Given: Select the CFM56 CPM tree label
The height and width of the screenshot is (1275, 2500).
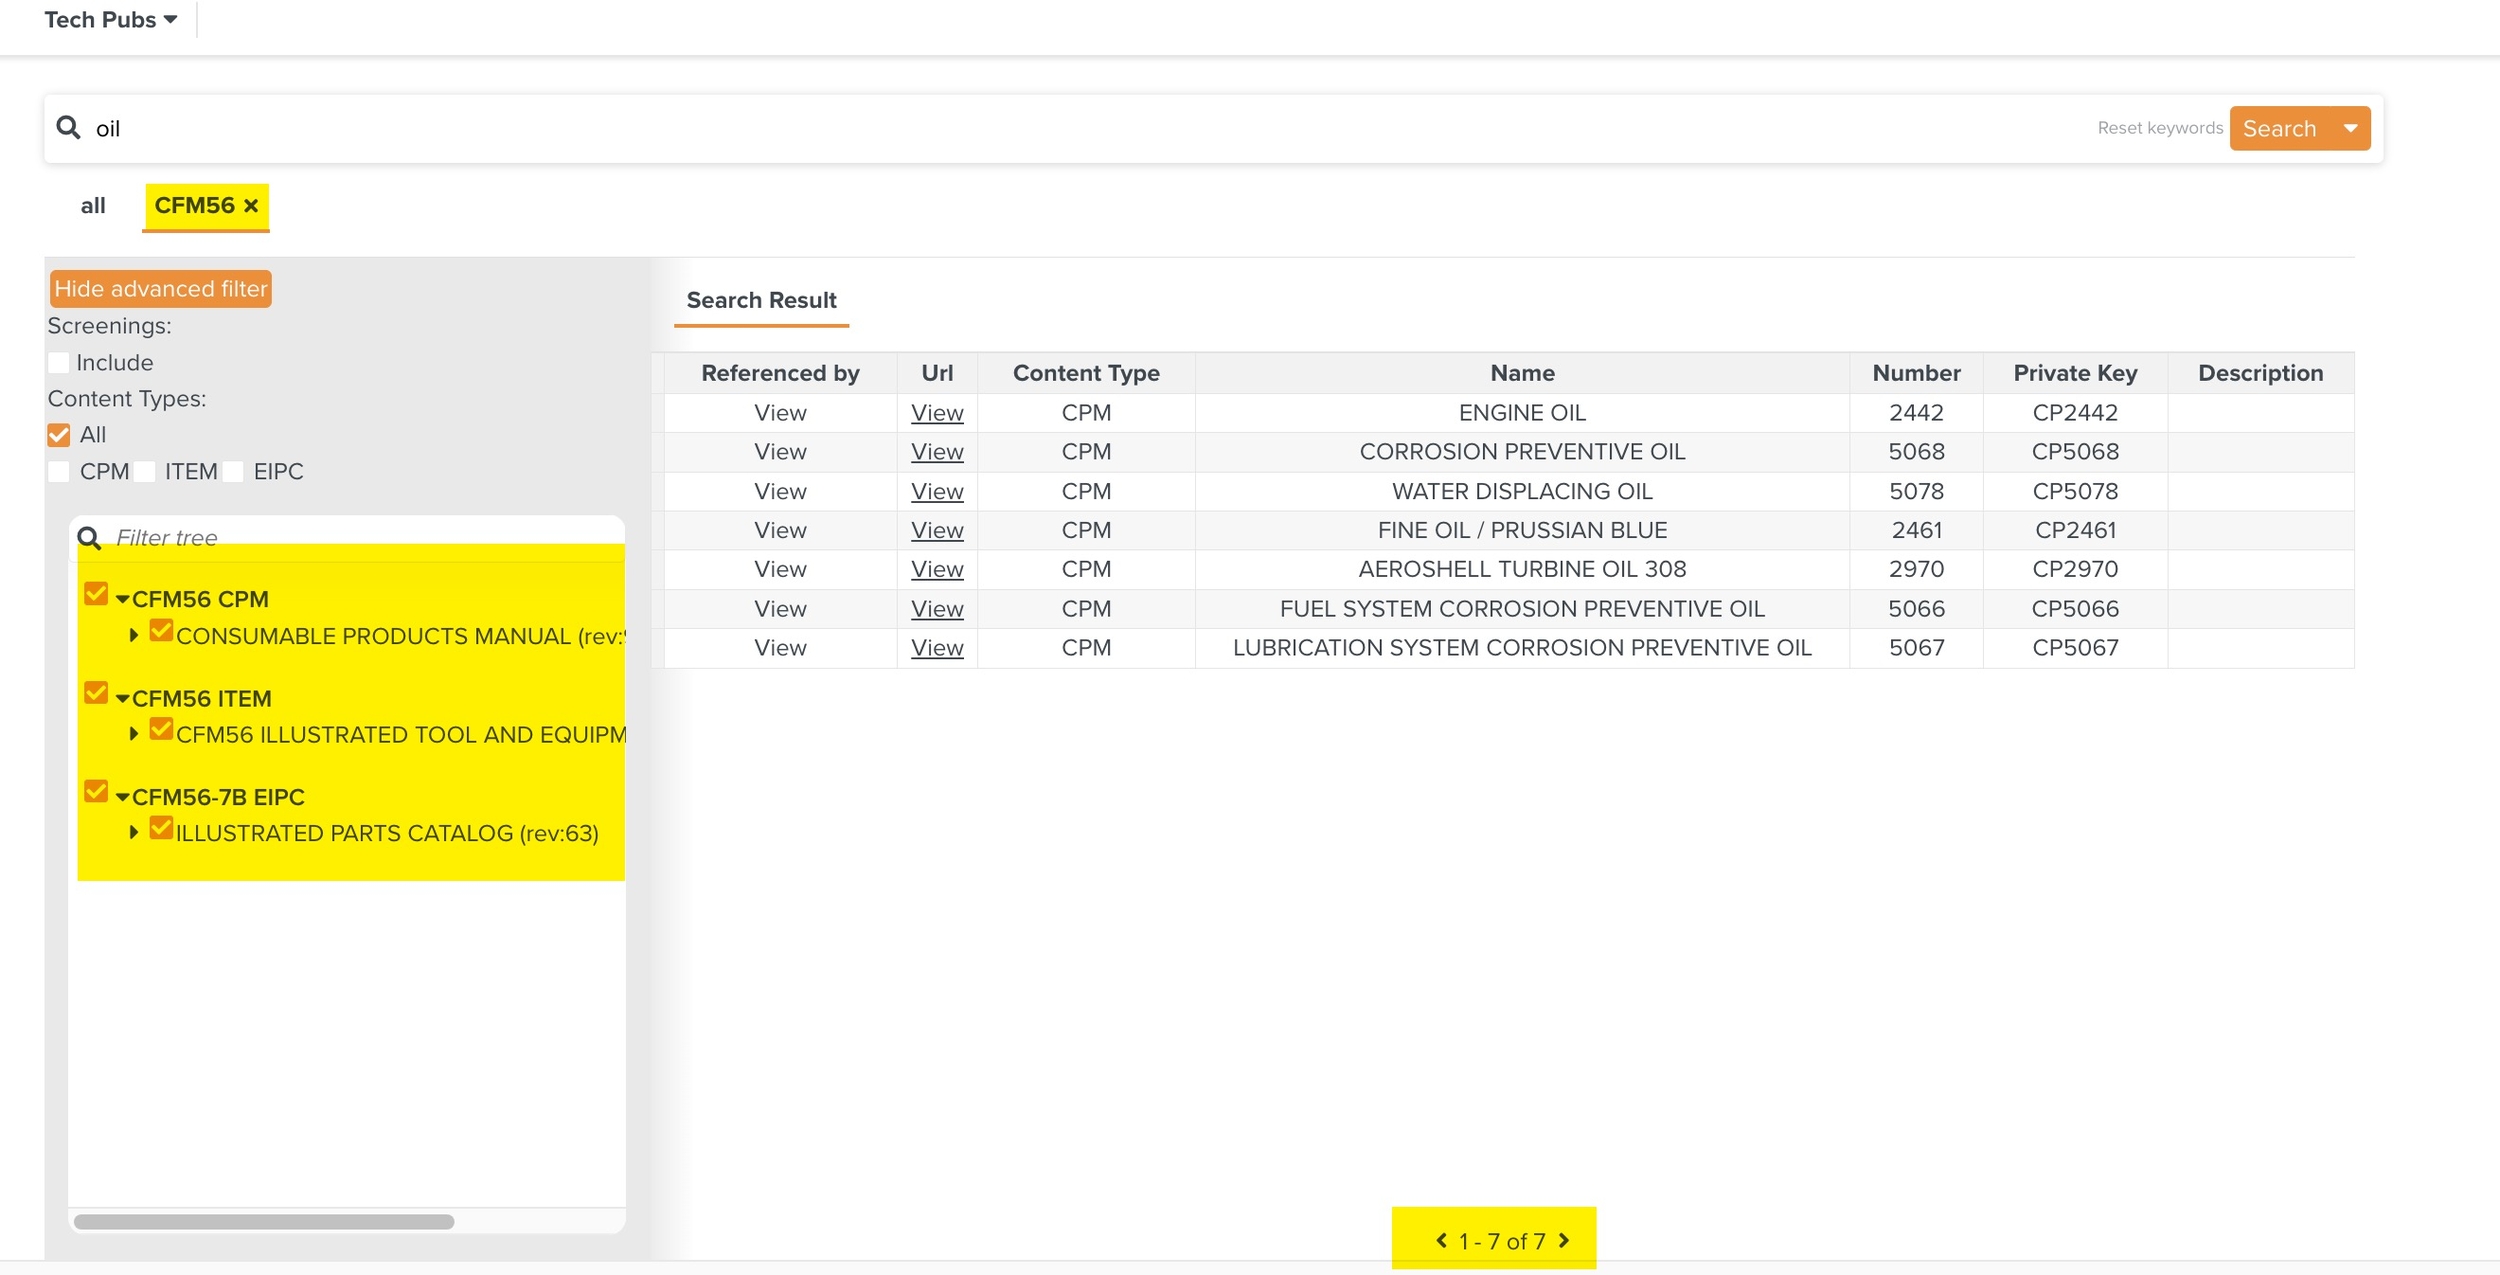Looking at the screenshot, I should [200, 599].
